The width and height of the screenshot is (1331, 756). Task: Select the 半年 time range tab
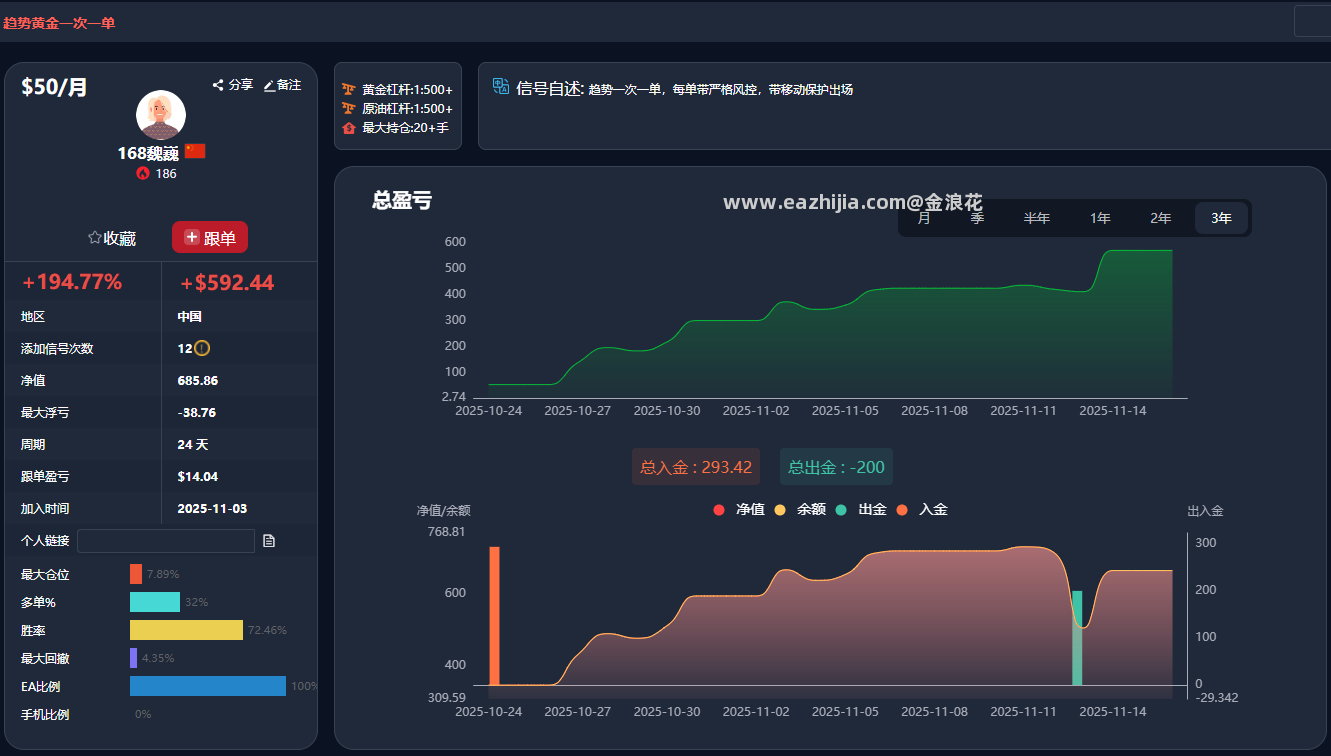[x=1037, y=218]
